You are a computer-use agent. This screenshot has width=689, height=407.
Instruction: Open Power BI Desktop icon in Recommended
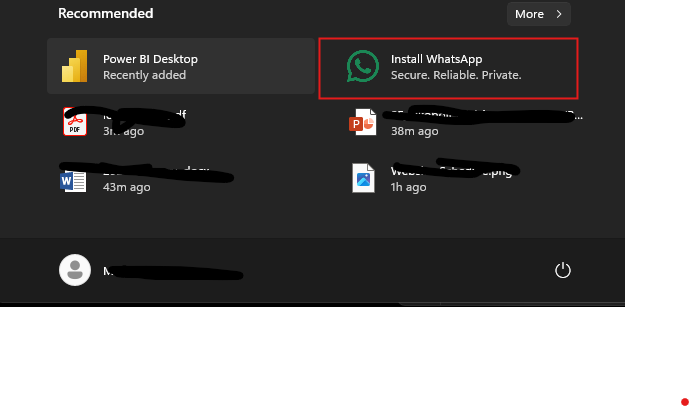coord(74,66)
